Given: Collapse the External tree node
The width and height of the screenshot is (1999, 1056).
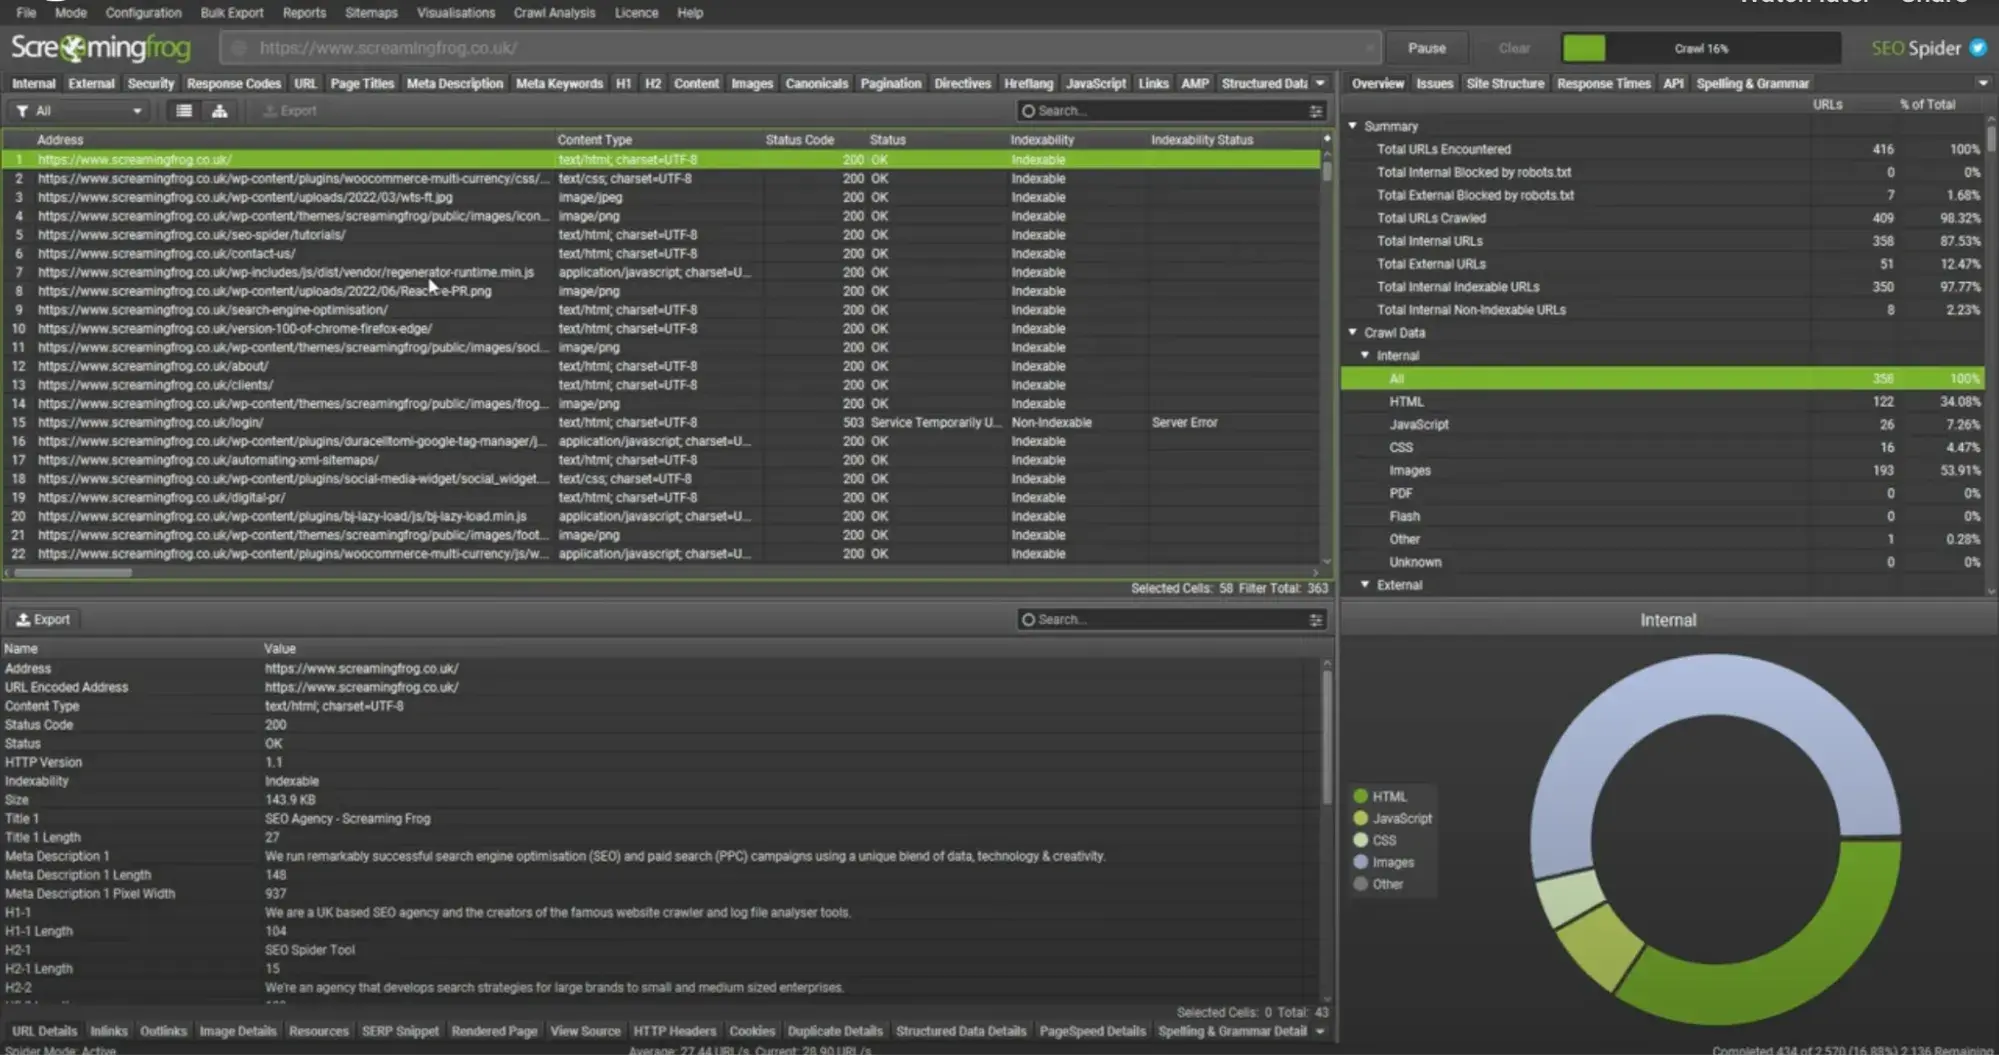Looking at the screenshot, I should click(1365, 584).
